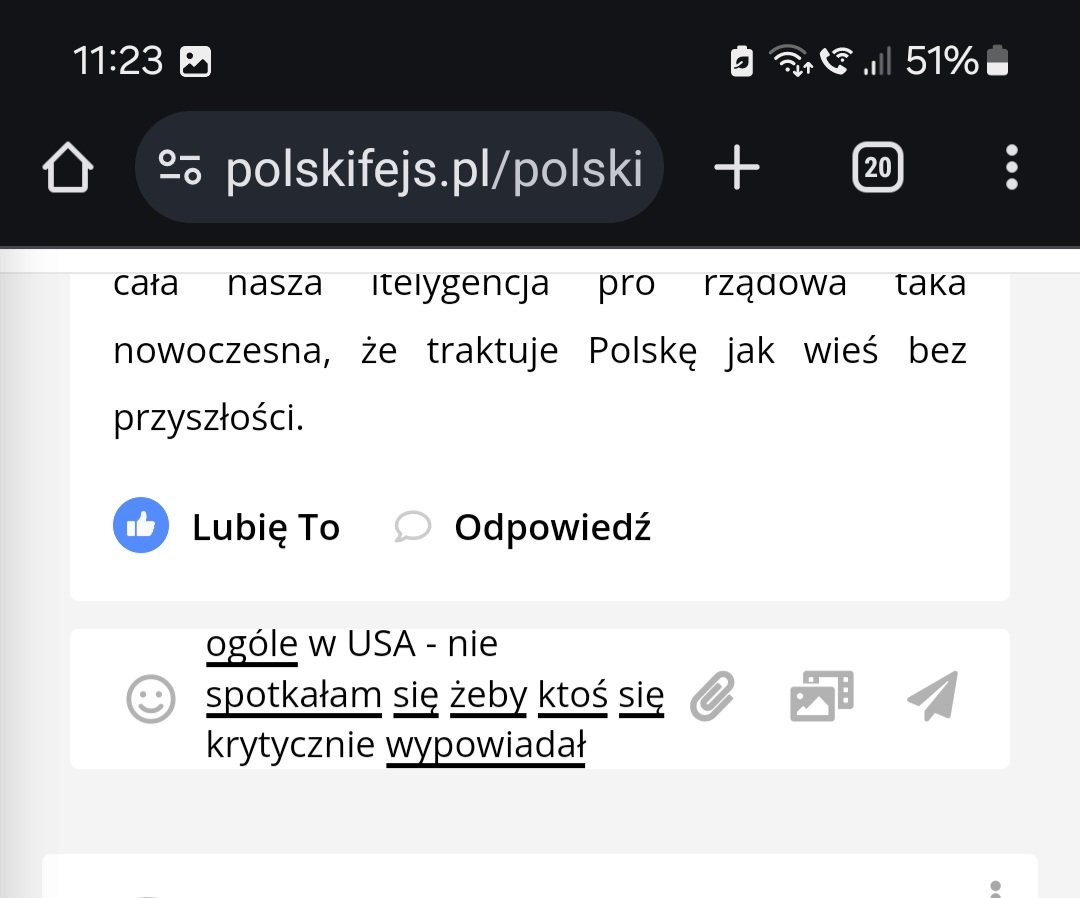
Task: Open the browser three-dot menu
Action: (x=1011, y=168)
